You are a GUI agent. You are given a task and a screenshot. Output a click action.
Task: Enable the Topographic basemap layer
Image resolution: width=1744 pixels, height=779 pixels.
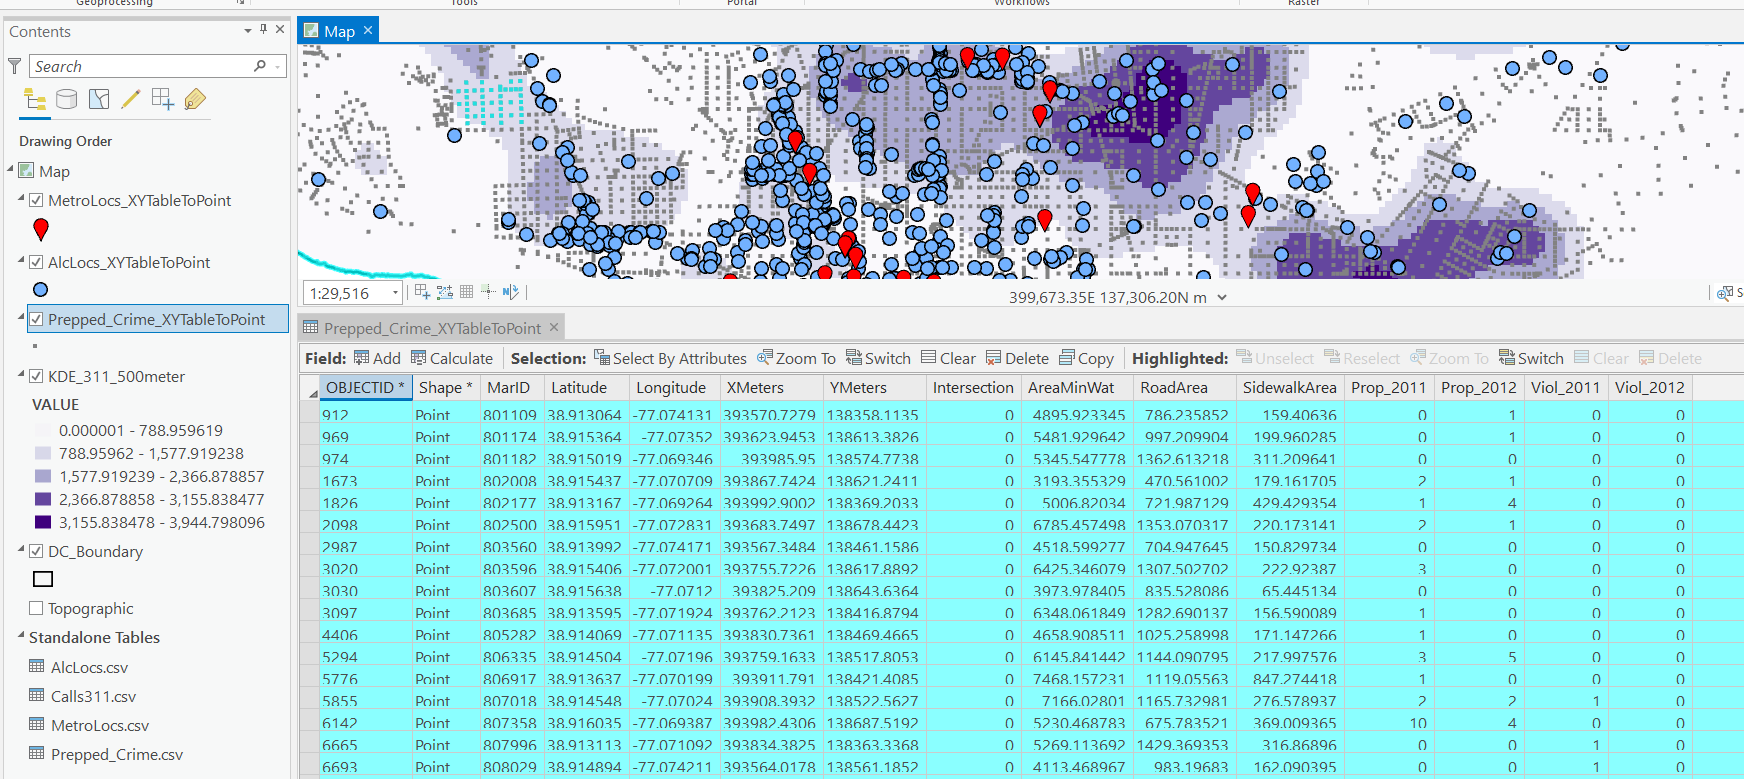coord(36,608)
